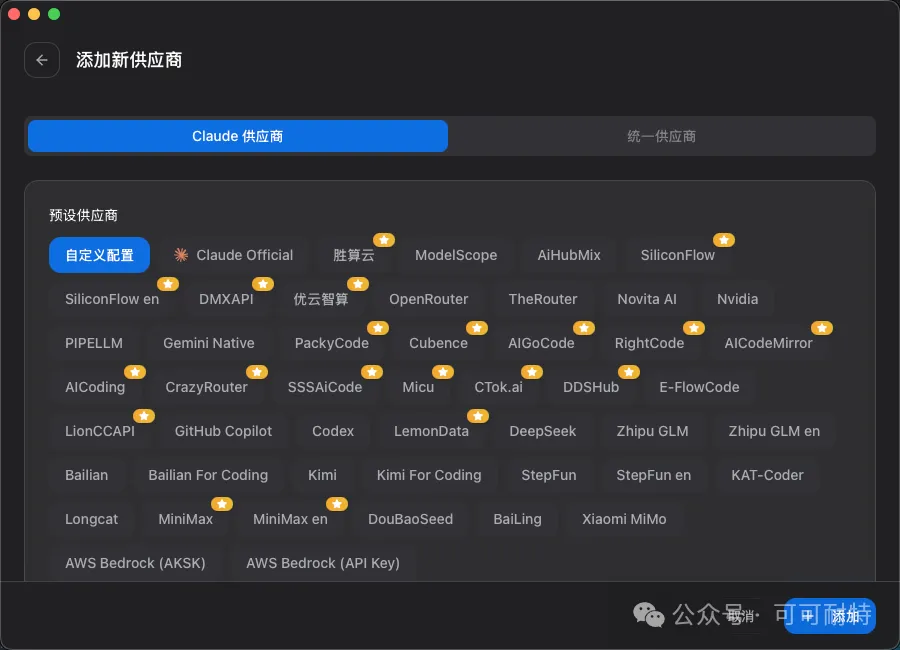Choose CrazyRouter provider
900x650 pixels.
point(207,387)
